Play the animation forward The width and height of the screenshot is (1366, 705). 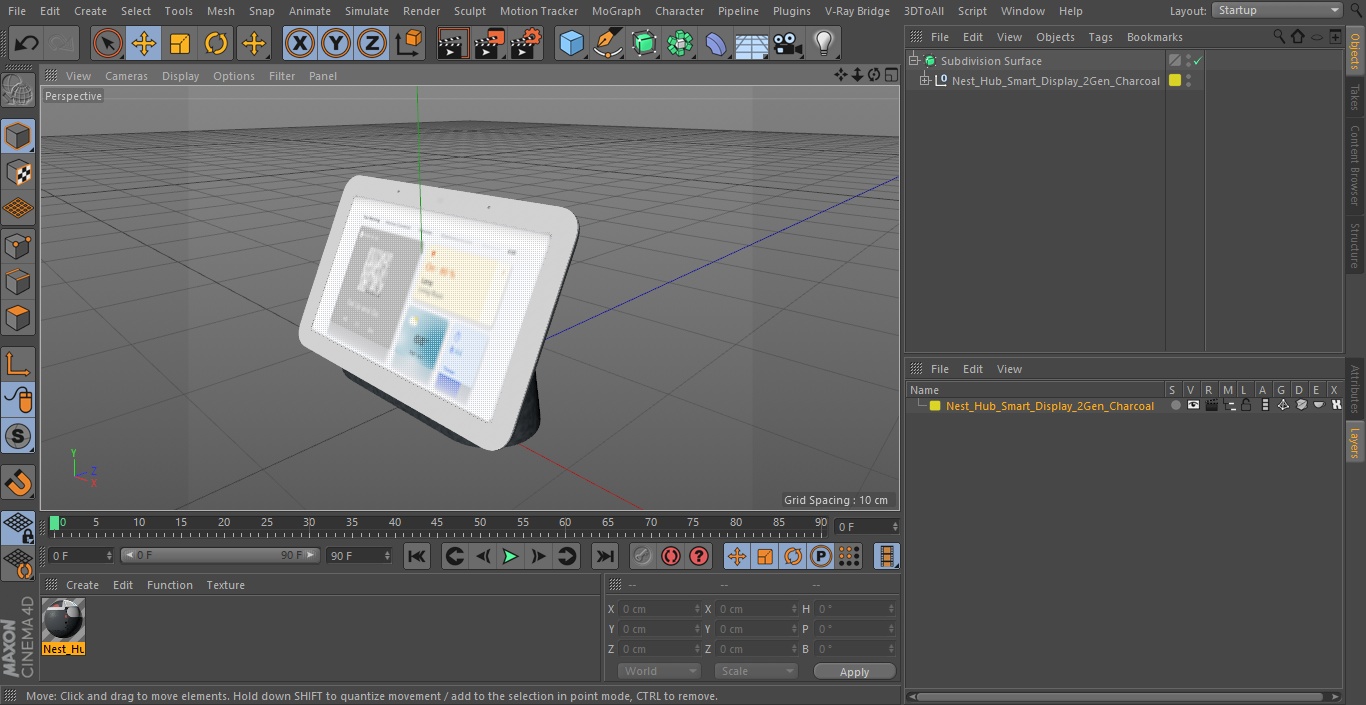coord(510,556)
